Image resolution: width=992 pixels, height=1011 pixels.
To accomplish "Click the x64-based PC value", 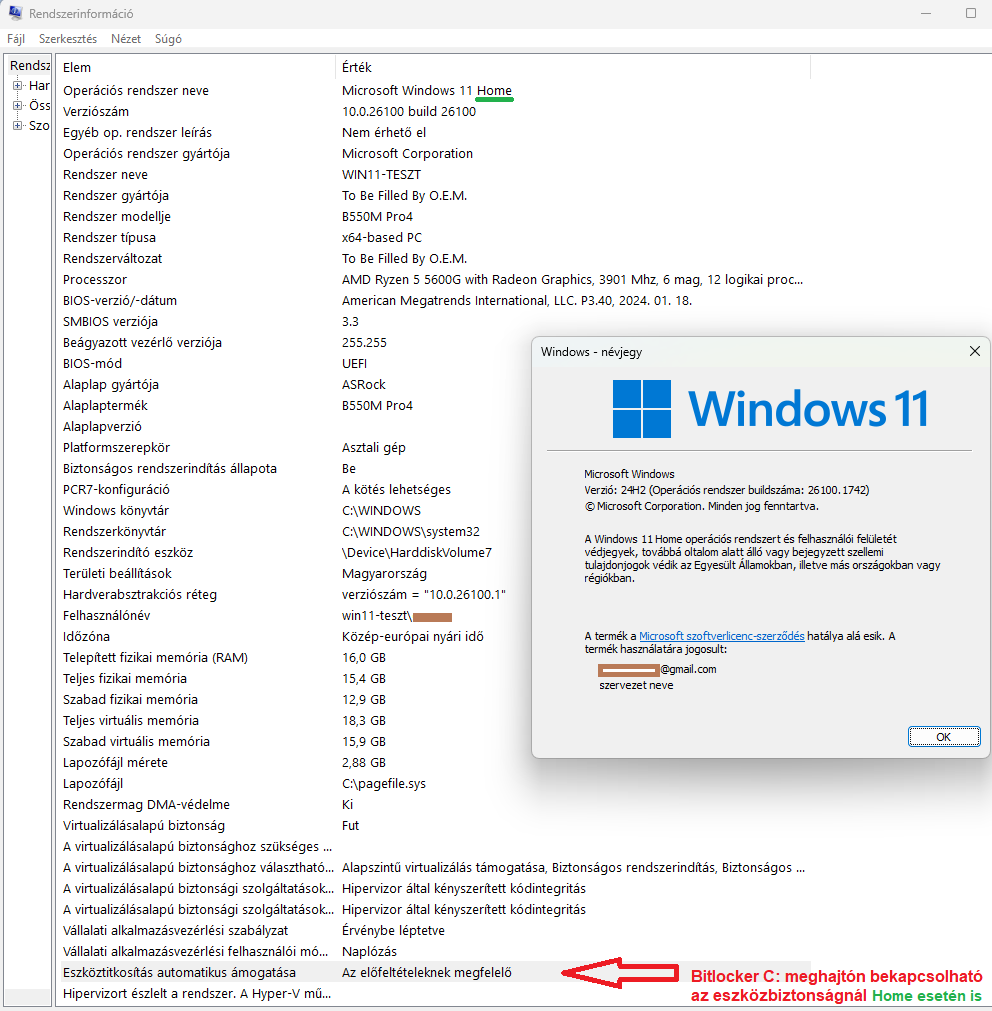I will click(x=382, y=237).
